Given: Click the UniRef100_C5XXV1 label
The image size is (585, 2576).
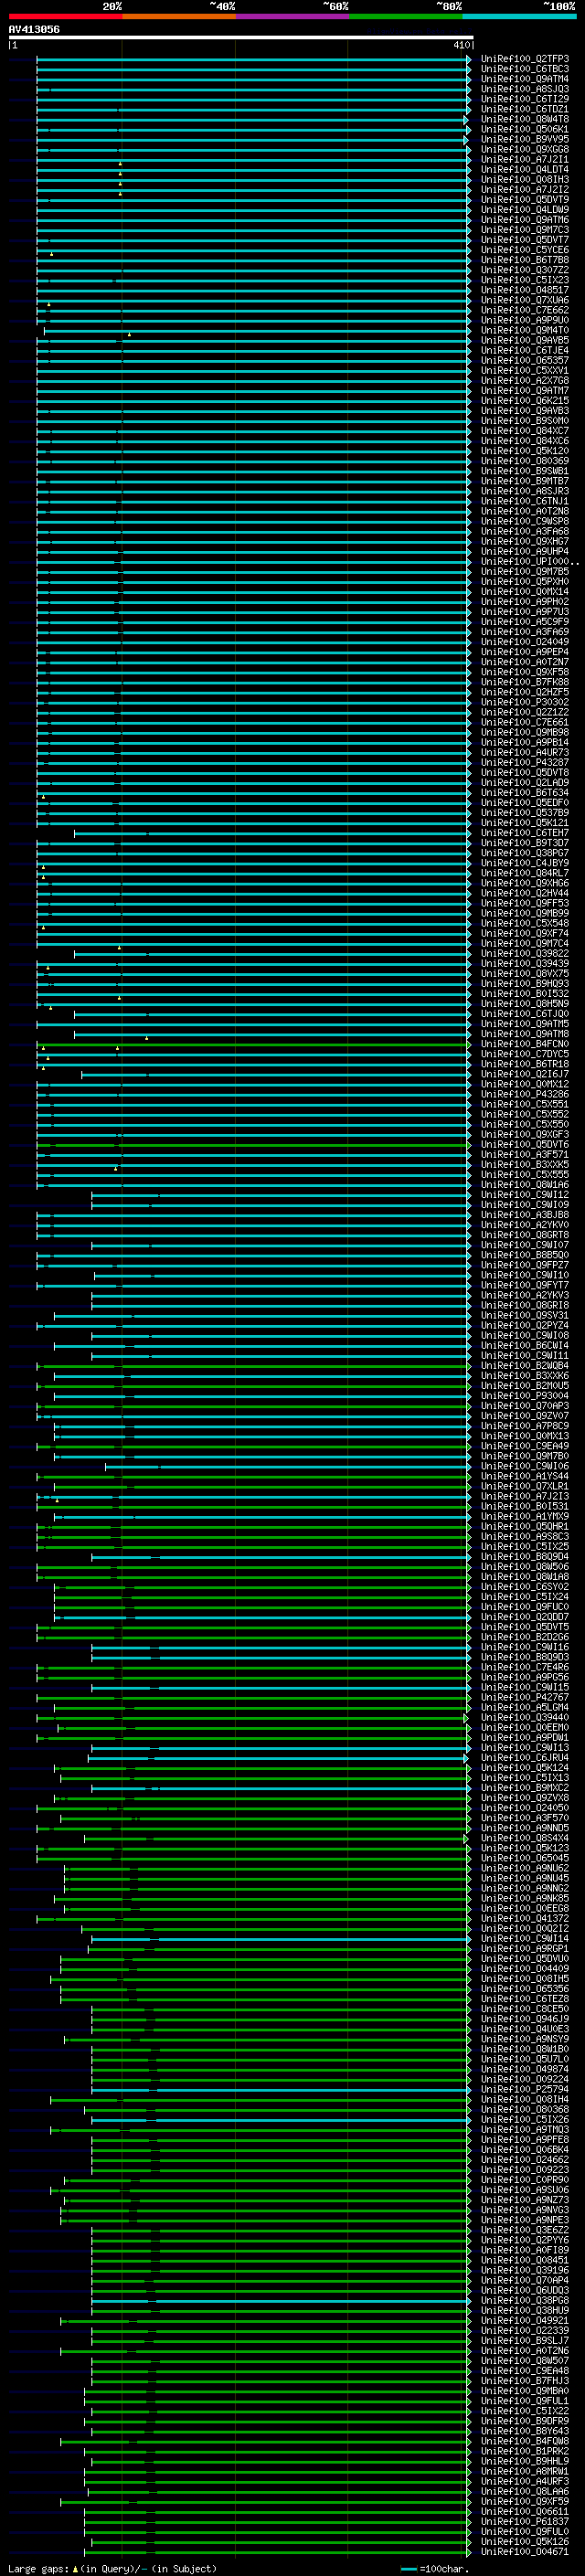Looking at the screenshot, I should 525,370.
